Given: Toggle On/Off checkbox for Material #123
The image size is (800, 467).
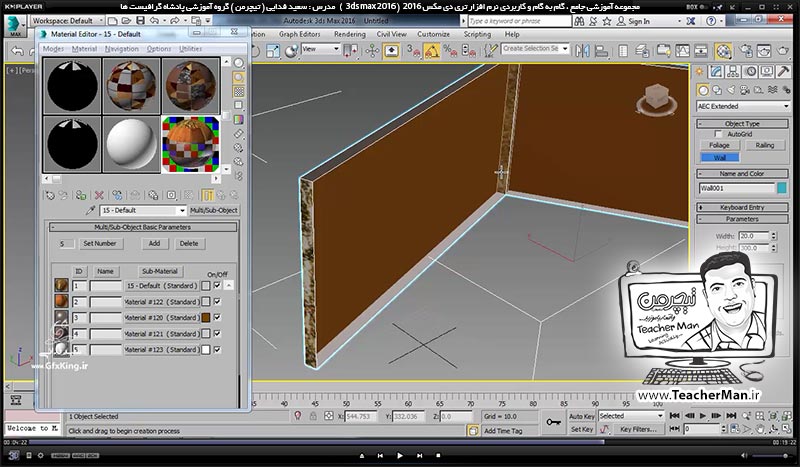Looking at the screenshot, I should coord(217,350).
